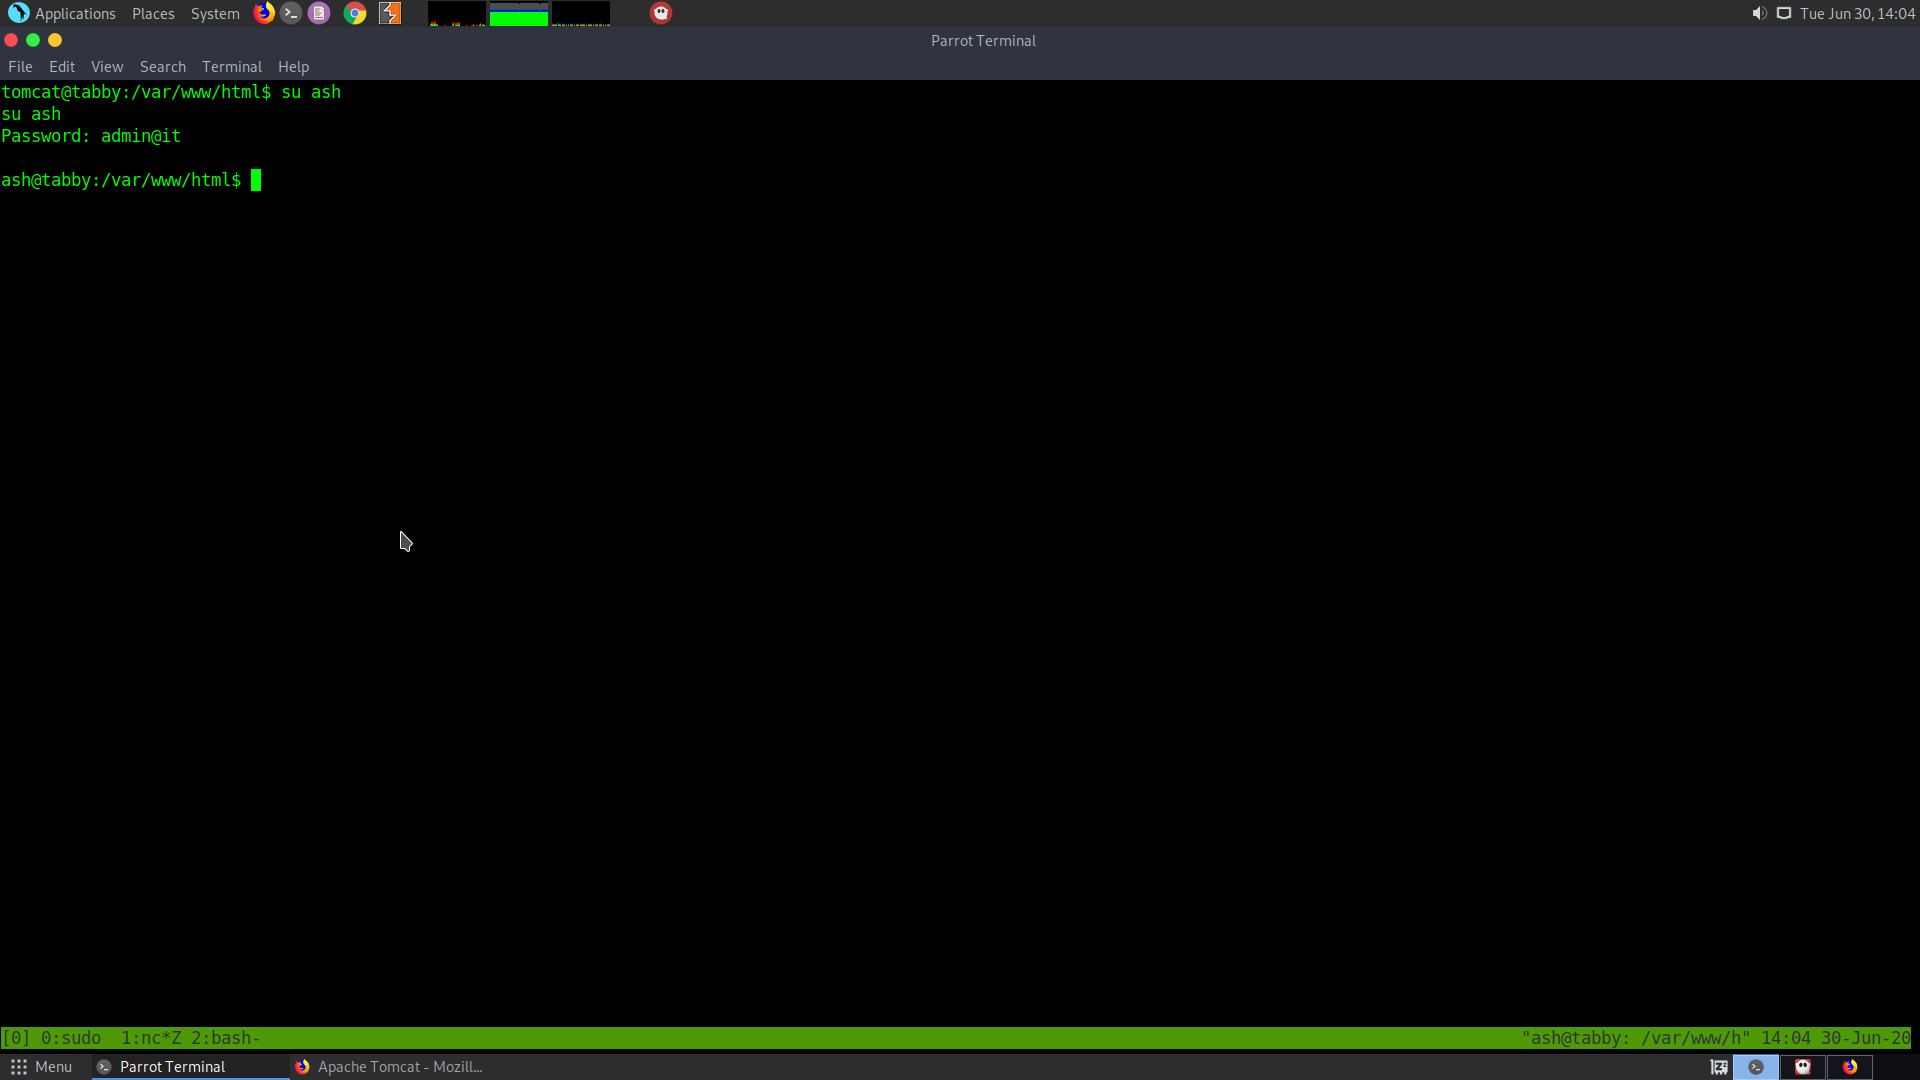Open the bottom-left Menu button
Screen dimensions: 1920x1080
click(41, 1067)
